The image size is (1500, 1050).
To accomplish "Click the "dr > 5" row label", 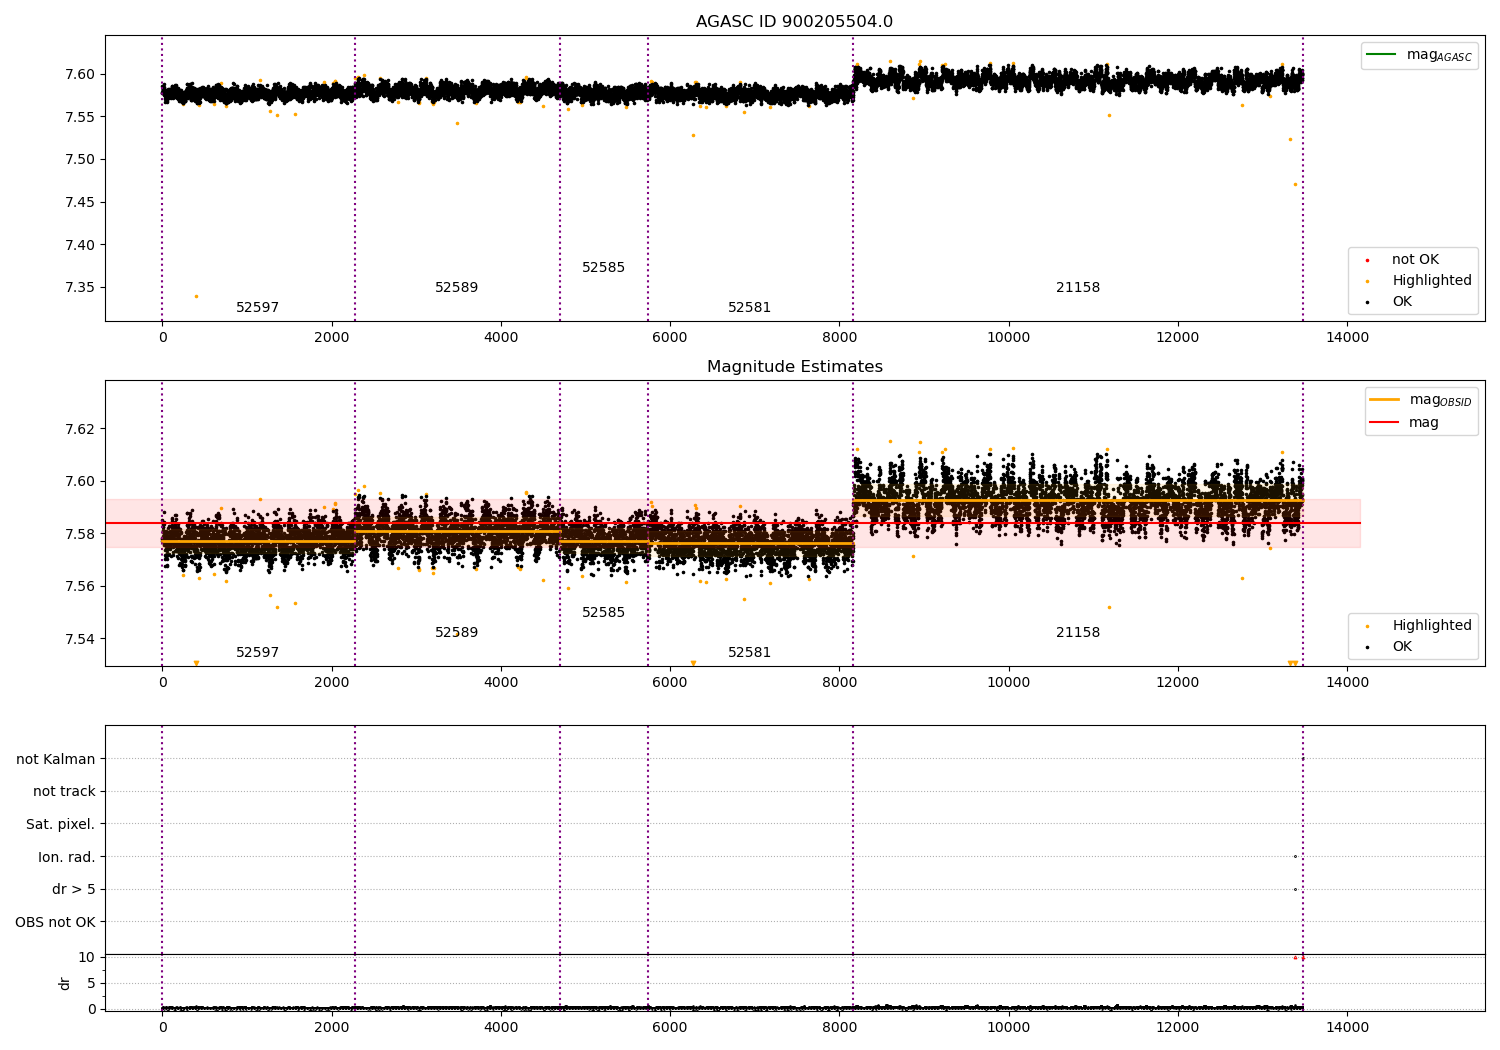I will pos(74,890).
